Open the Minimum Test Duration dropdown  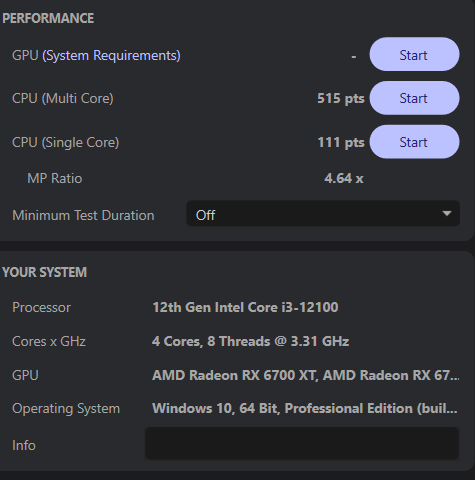[x=323, y=214]
